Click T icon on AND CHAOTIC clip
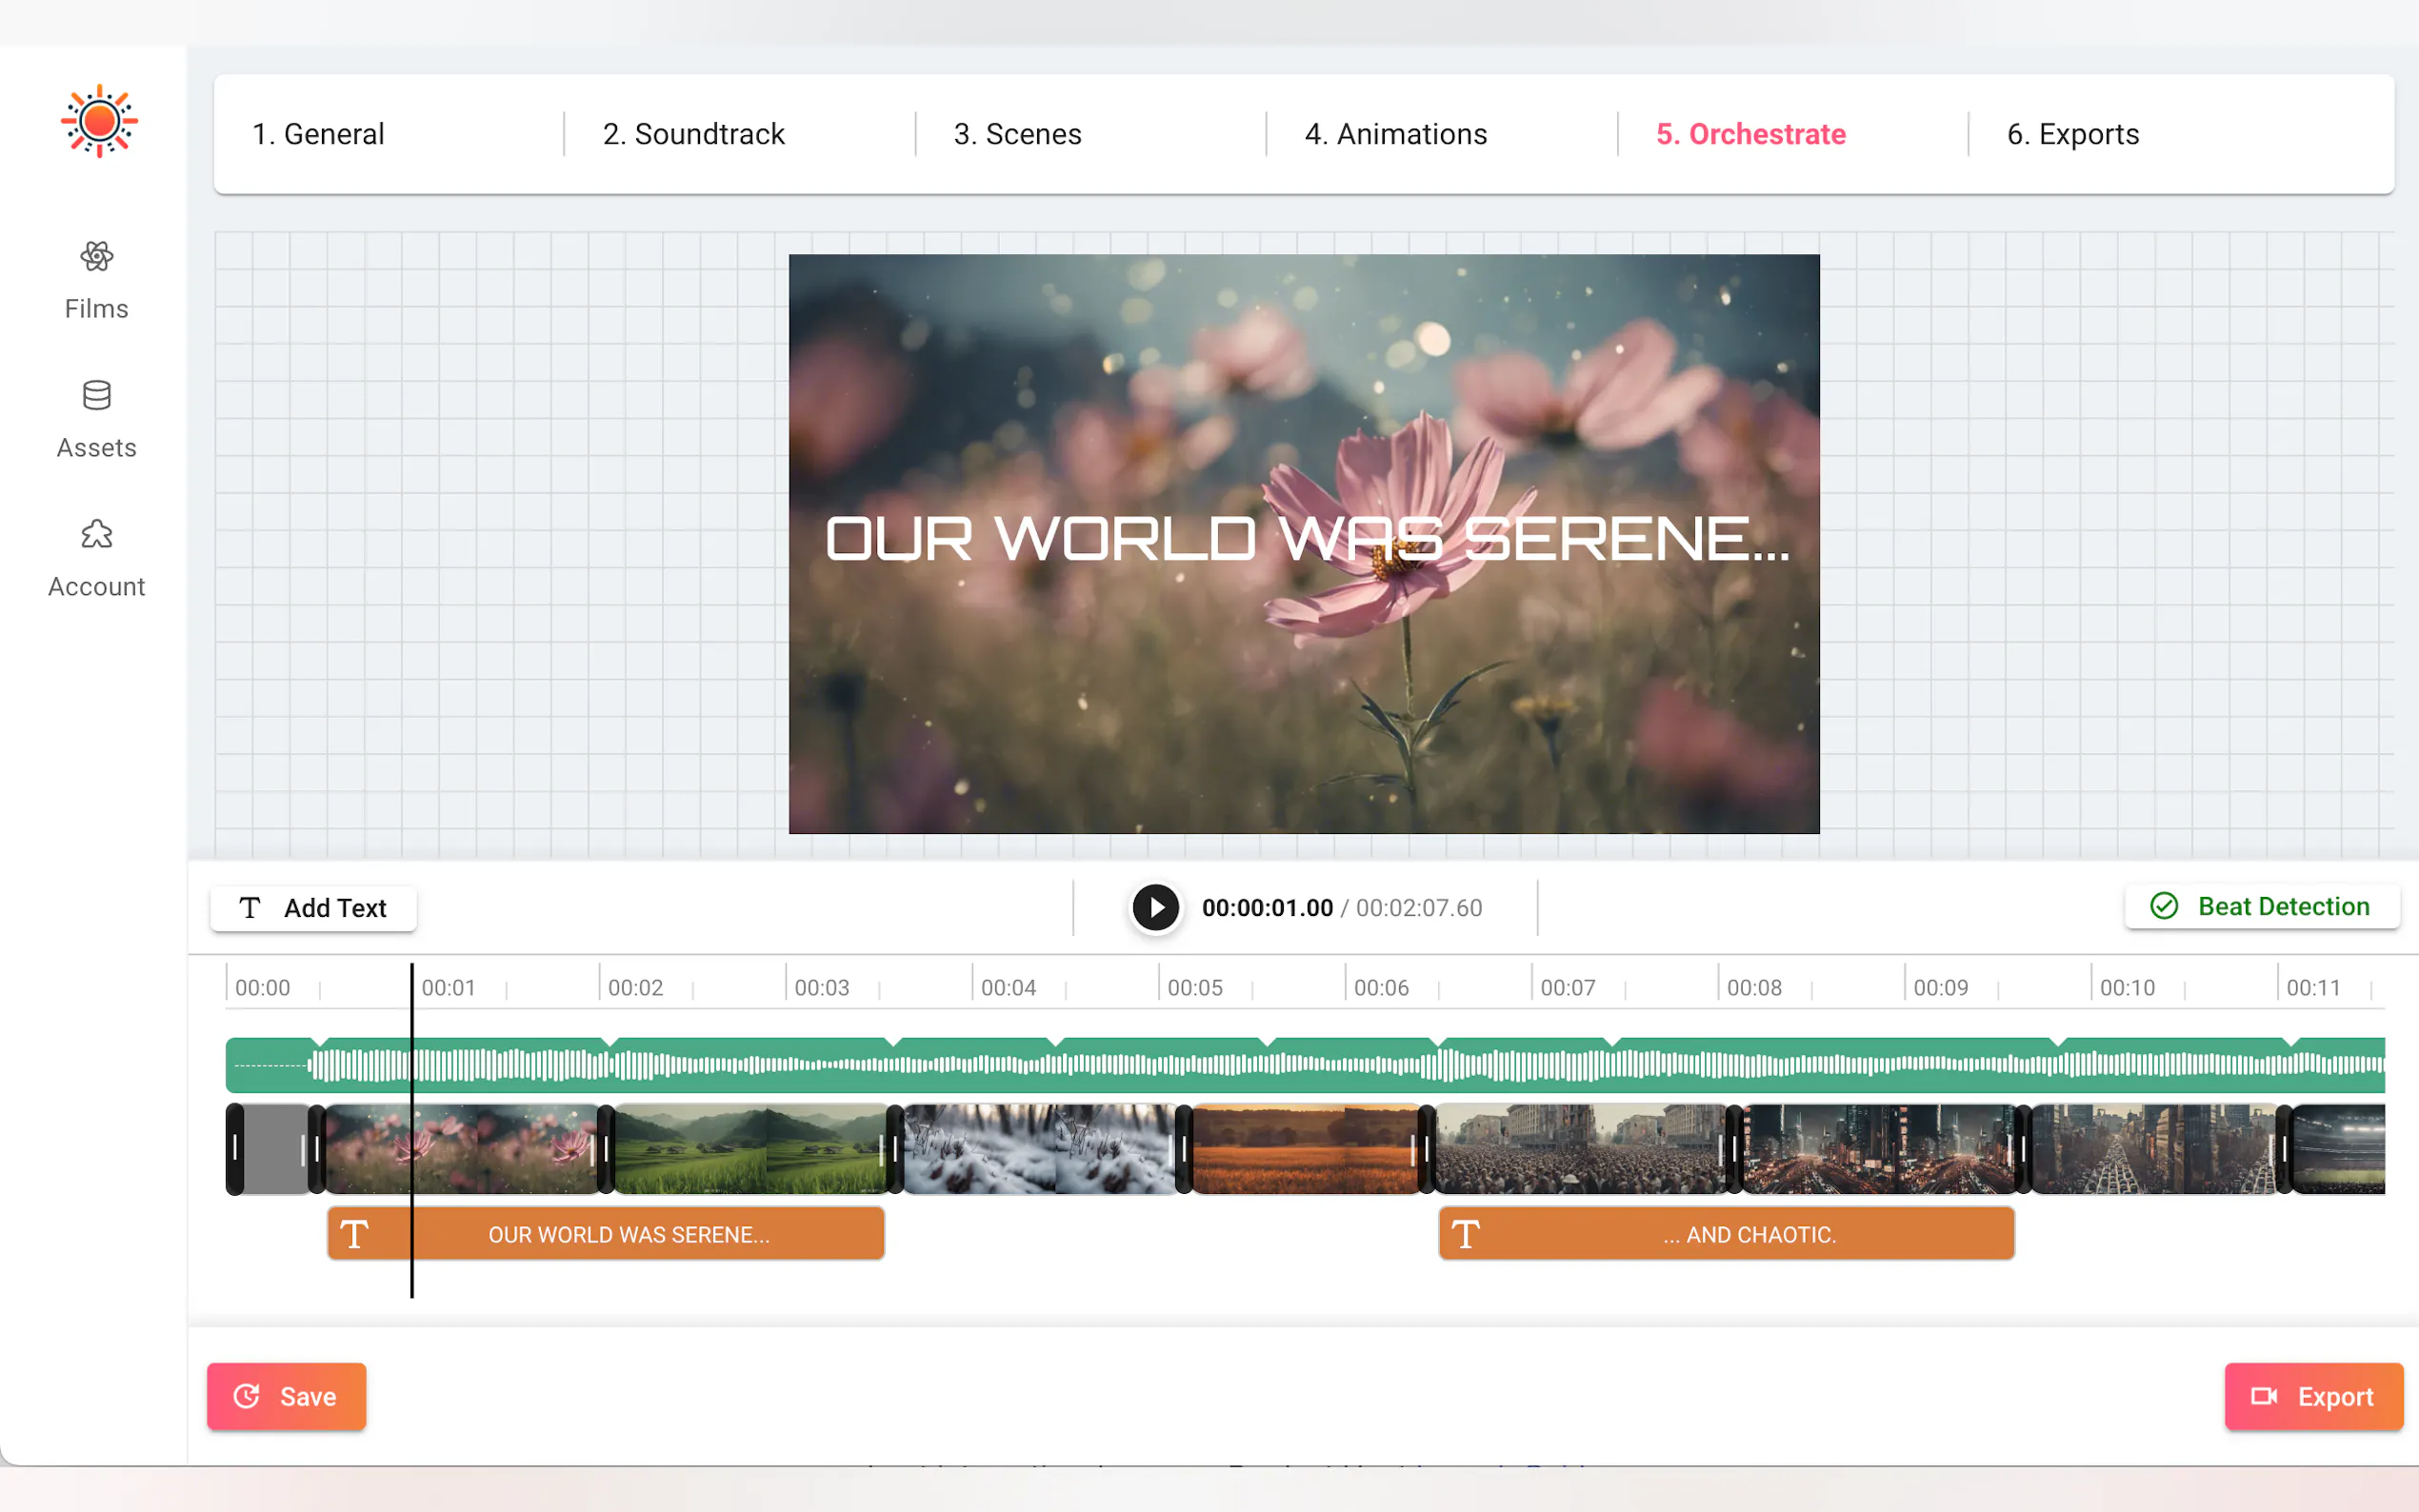Image resolution: width=2419 pixels, height=1512 pixels. pos(1465,1234)
